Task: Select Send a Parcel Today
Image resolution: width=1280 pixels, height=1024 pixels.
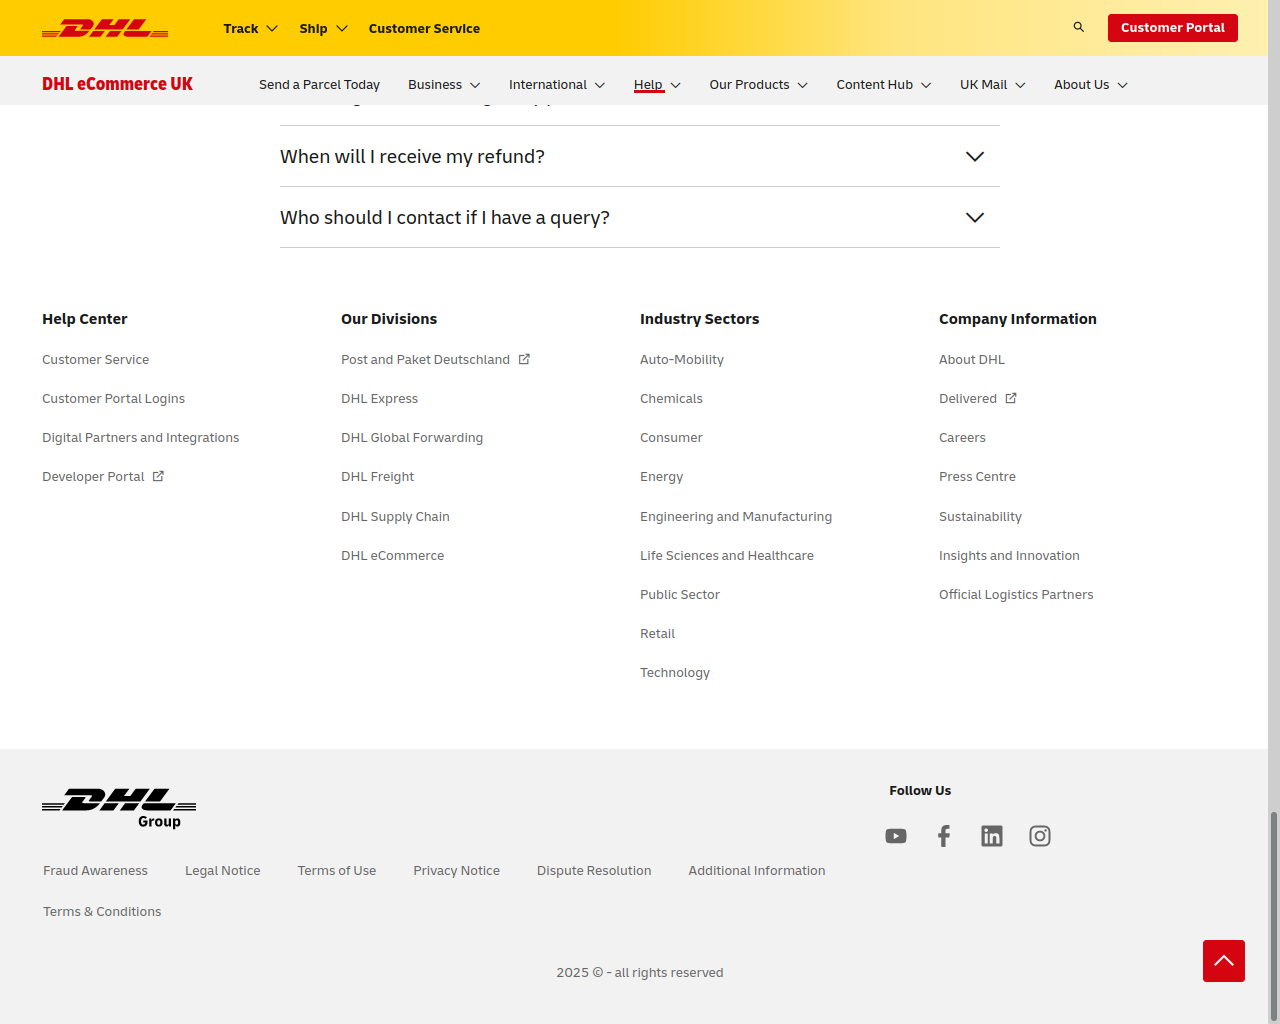Action: pyautogui.click(x=319, y=85)
